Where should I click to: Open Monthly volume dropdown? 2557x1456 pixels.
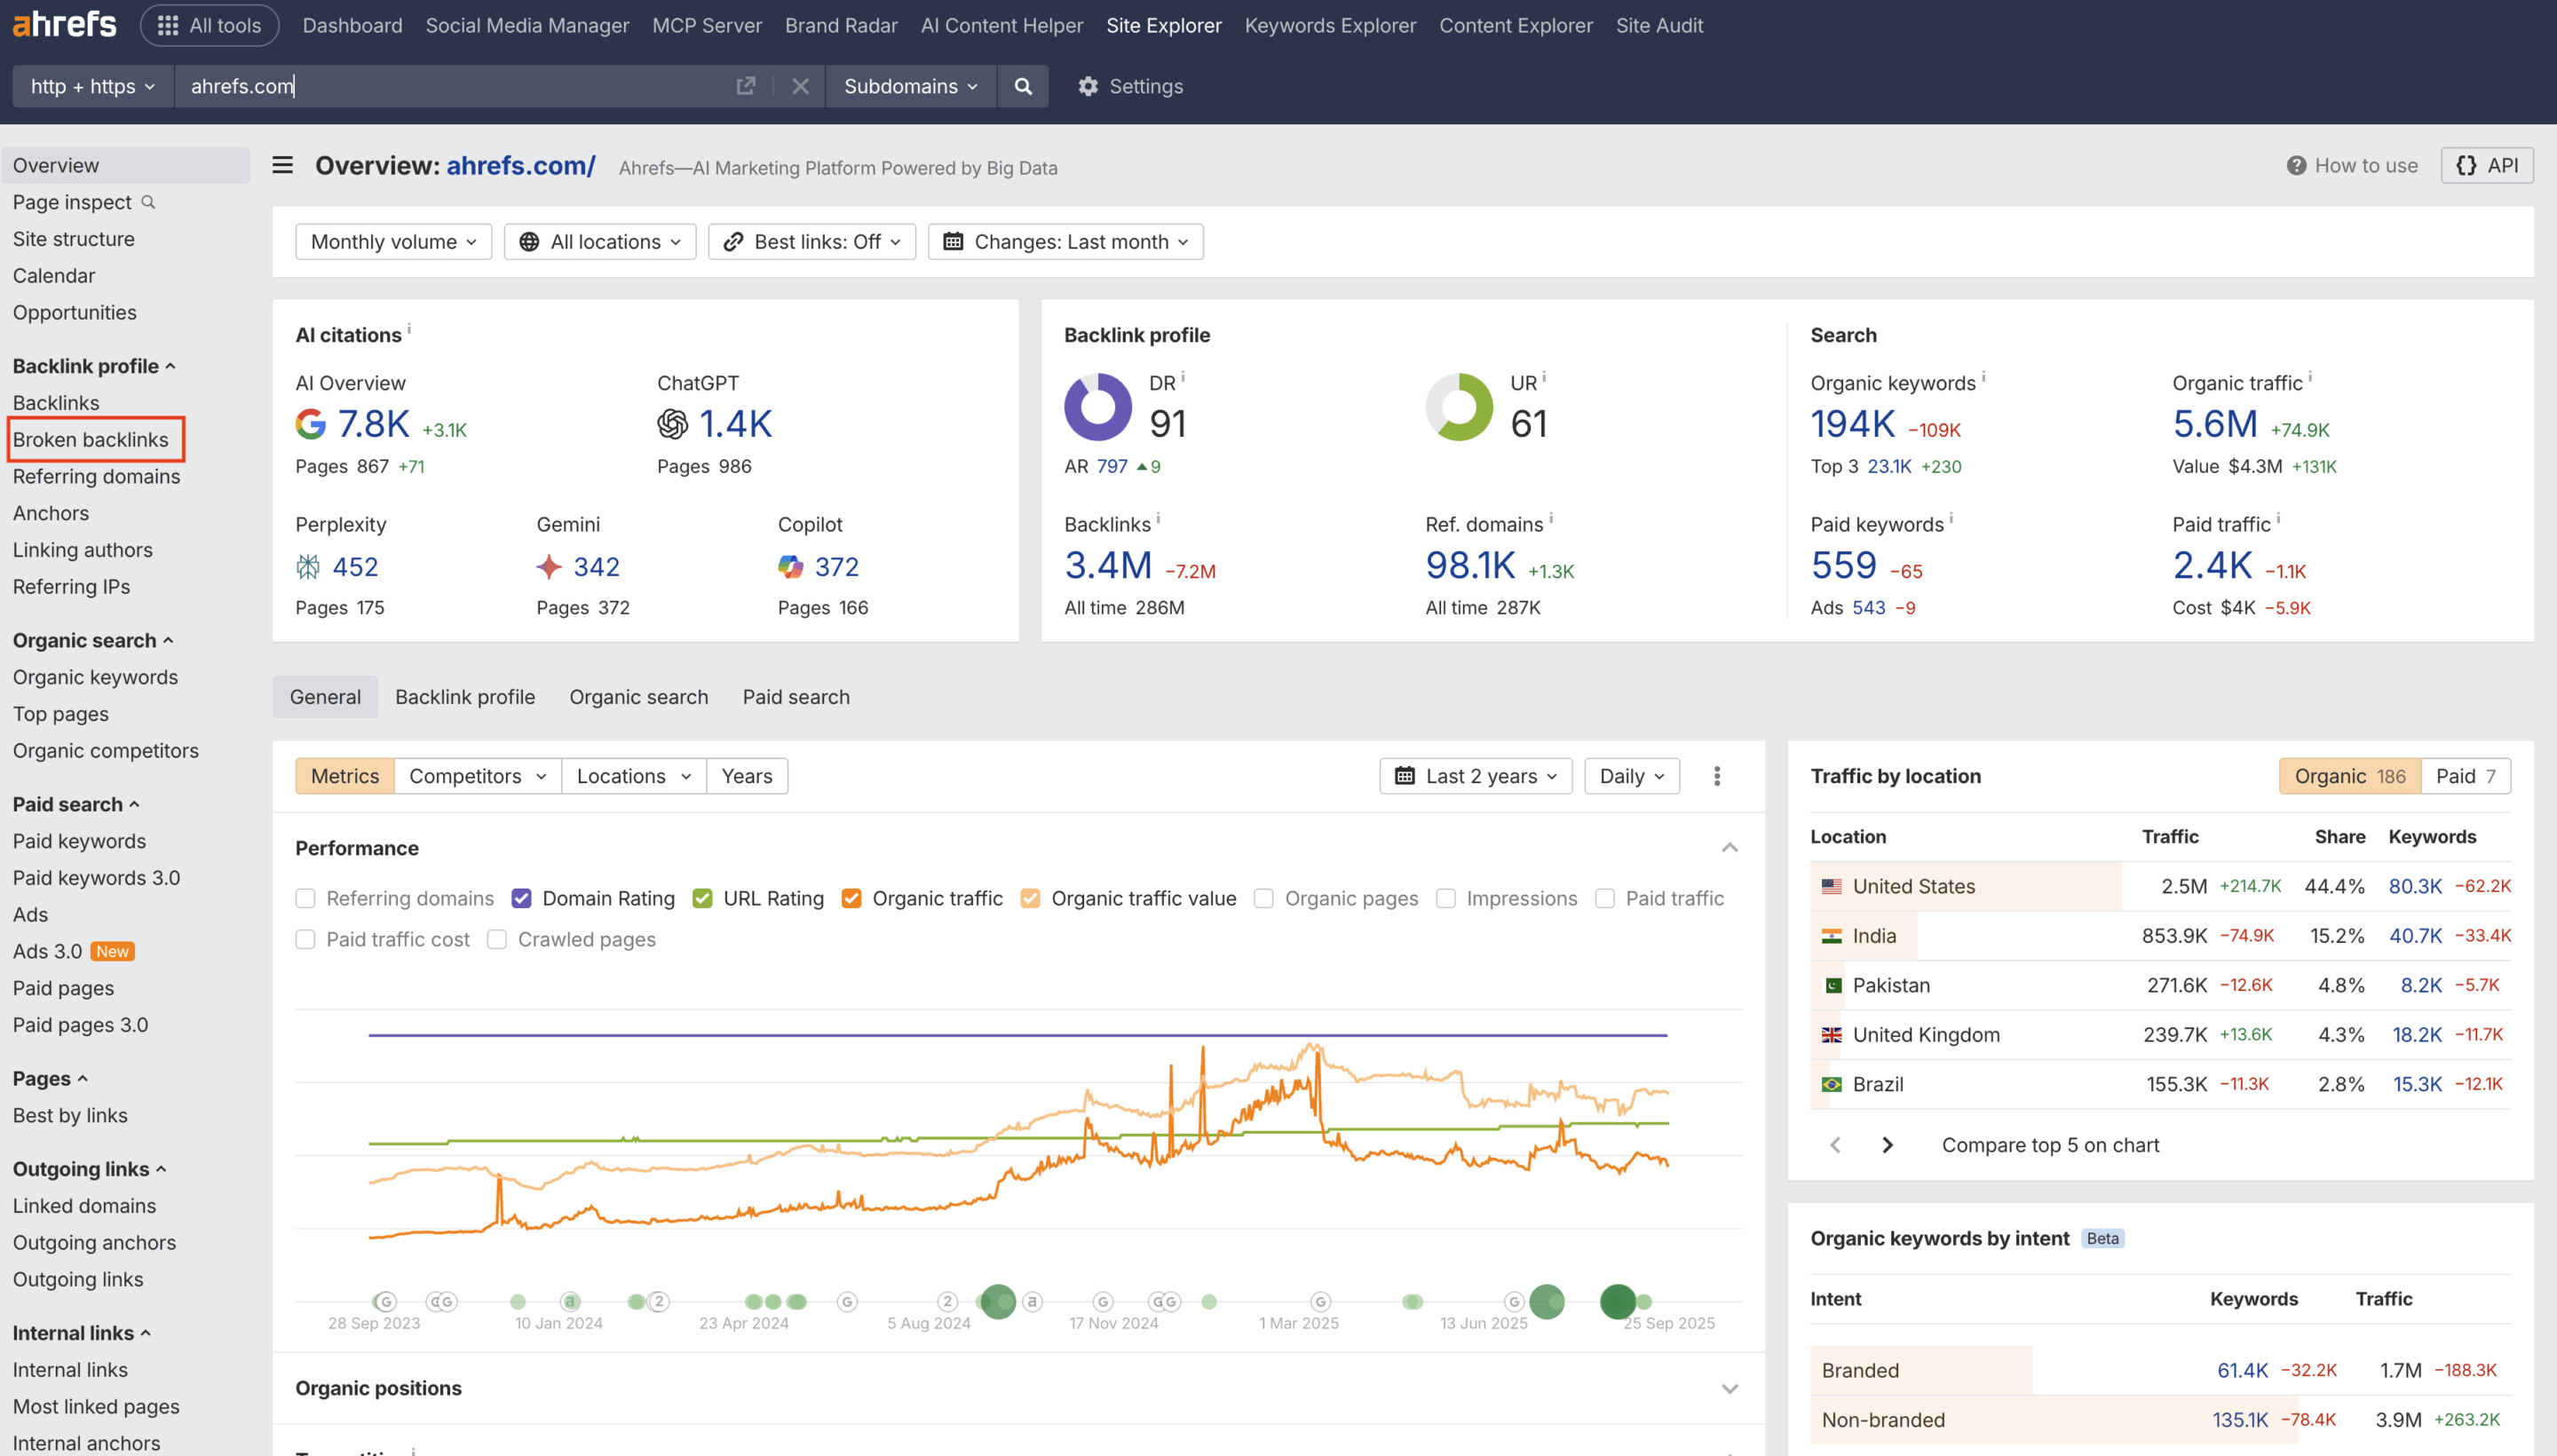click(393, 242)
